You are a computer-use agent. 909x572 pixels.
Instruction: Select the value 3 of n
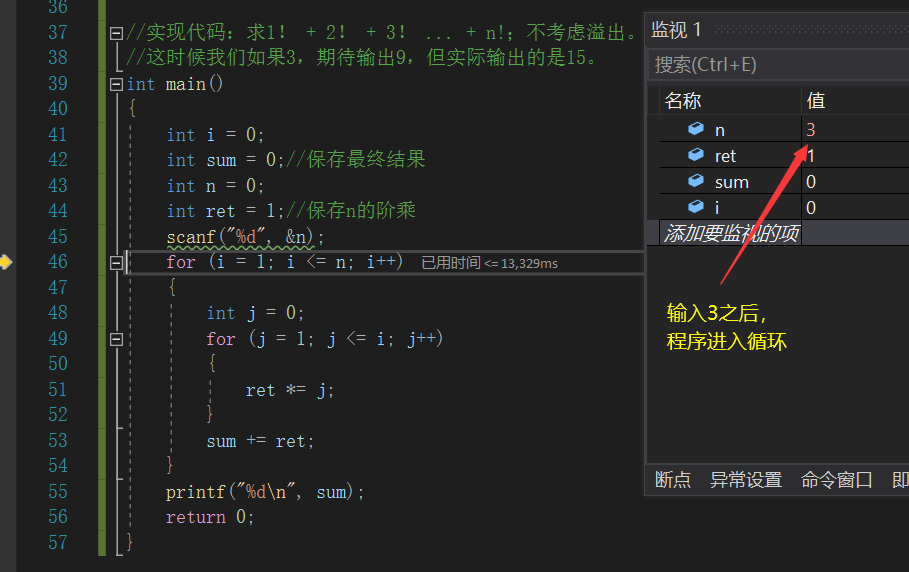[811, 130]
